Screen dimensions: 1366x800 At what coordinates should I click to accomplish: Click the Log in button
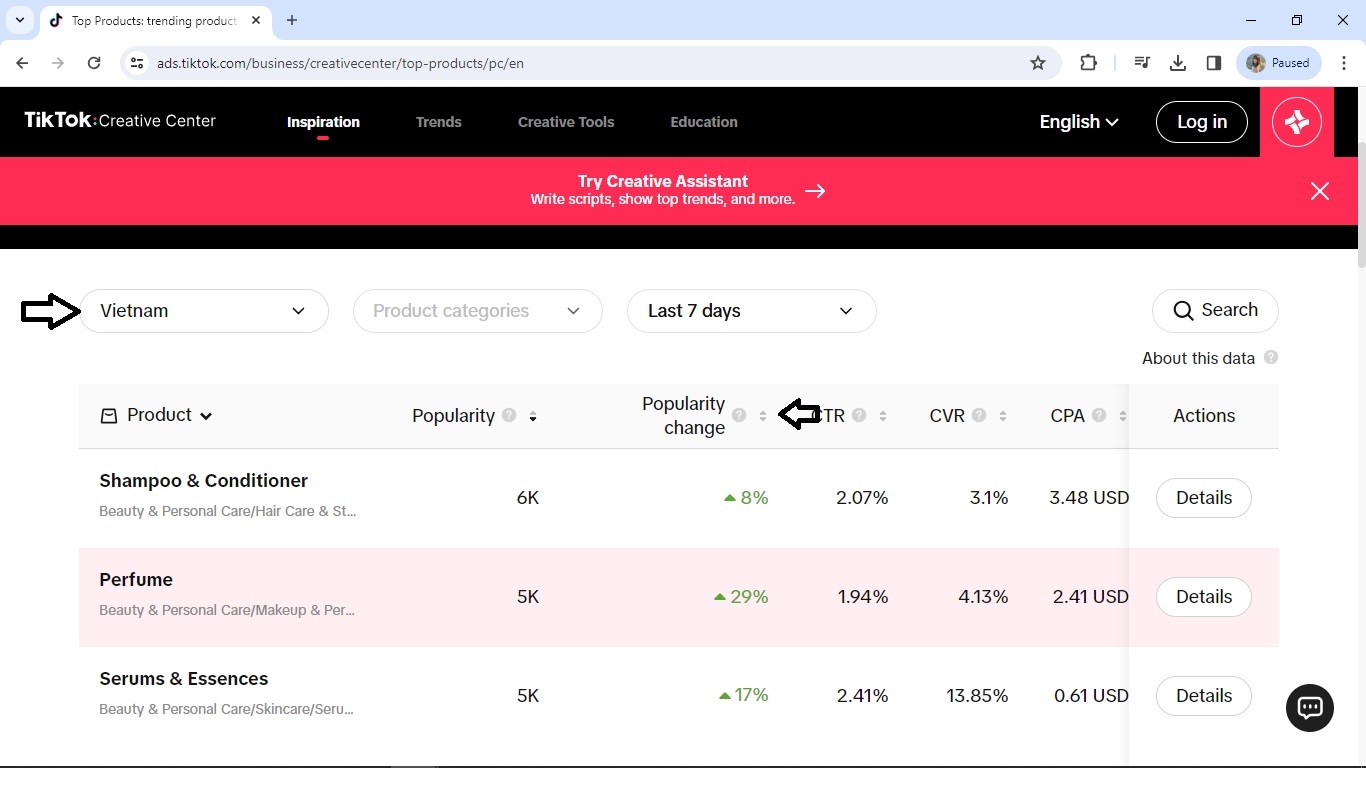coord(1201,122)
